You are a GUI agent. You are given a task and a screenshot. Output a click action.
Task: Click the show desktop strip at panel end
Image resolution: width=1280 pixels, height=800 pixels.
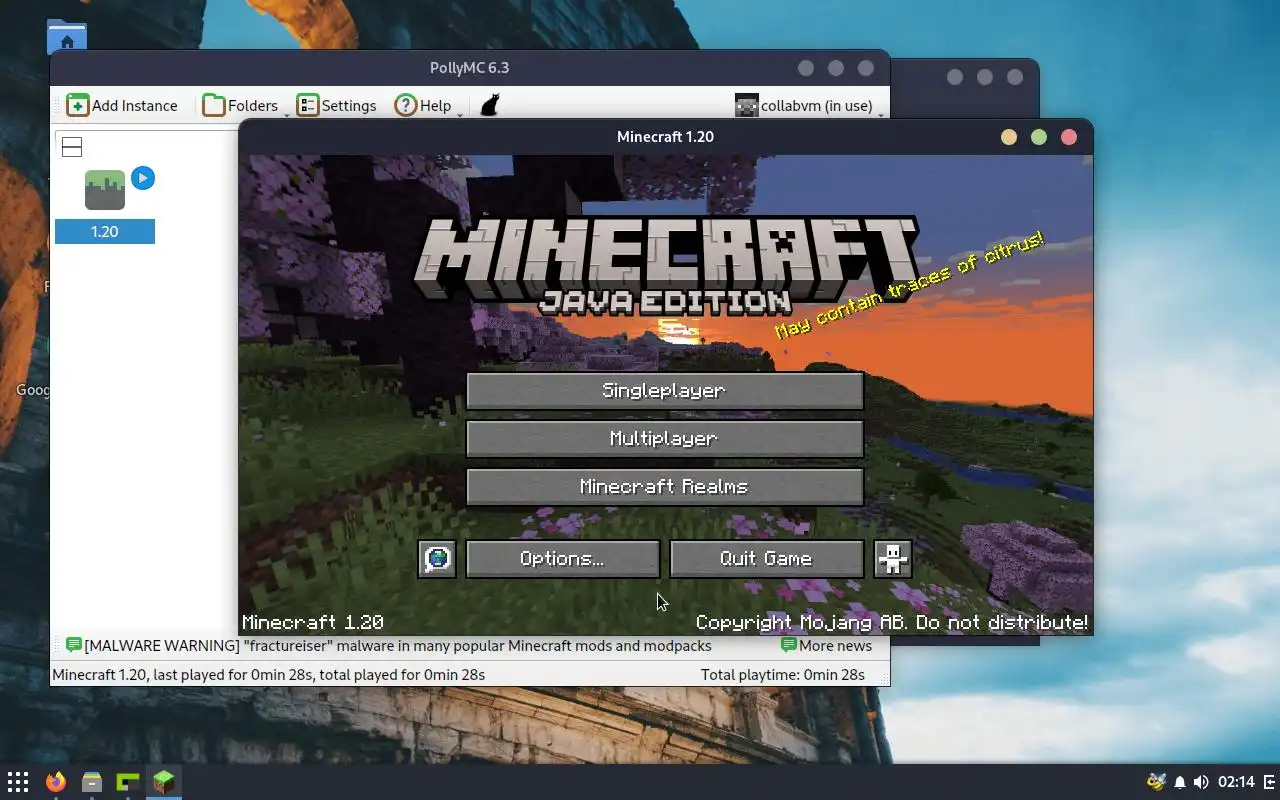1271,782
